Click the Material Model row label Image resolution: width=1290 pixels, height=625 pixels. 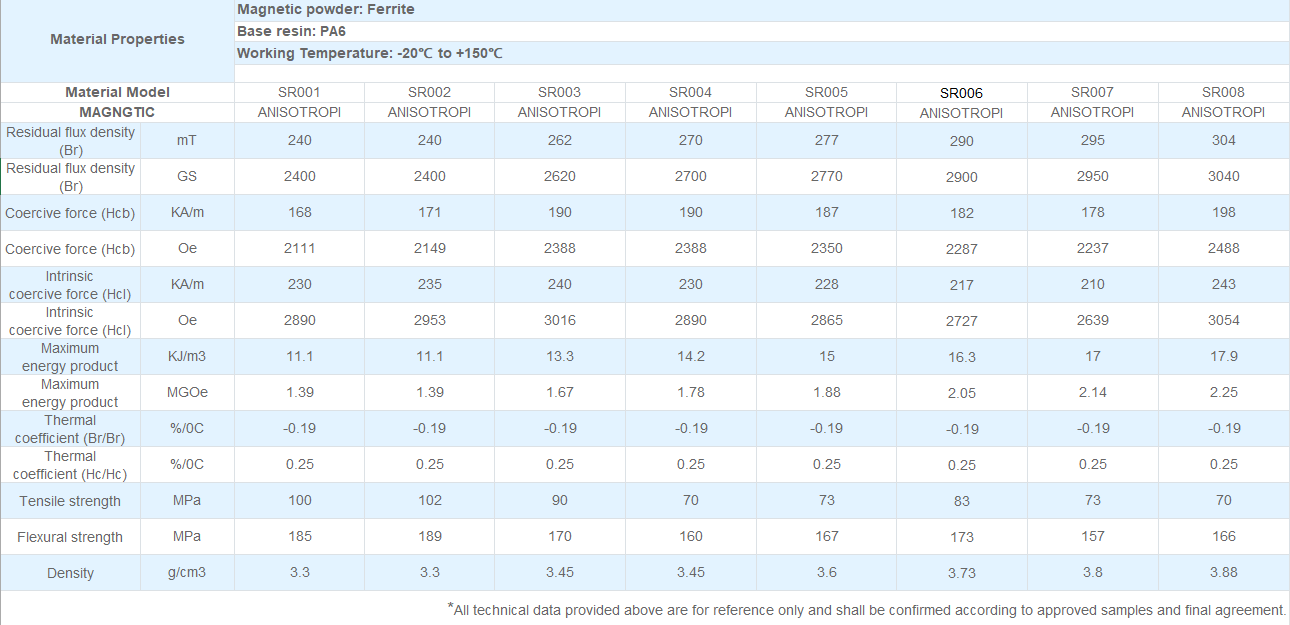(x=117, y=92)
